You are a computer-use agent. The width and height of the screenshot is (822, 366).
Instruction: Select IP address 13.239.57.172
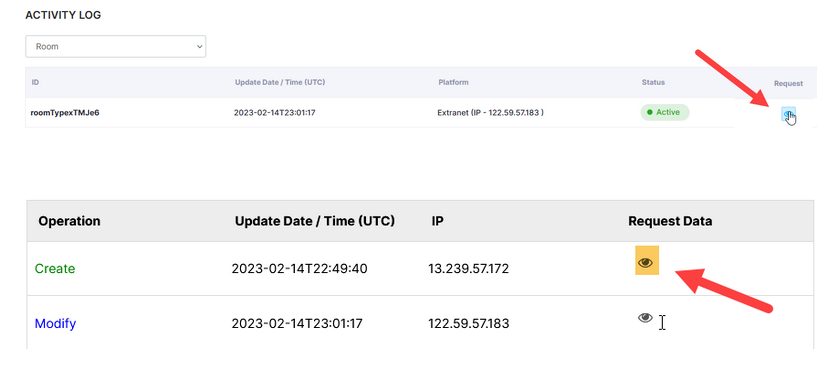pos(469,269)
